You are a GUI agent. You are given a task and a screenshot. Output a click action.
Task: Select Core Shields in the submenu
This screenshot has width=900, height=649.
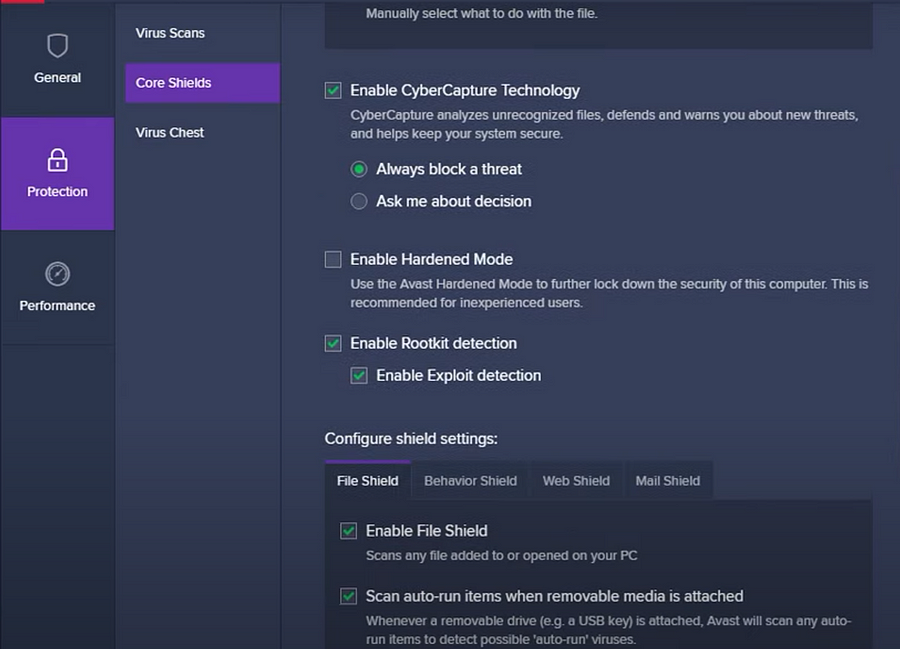click(x=203, y=83)
